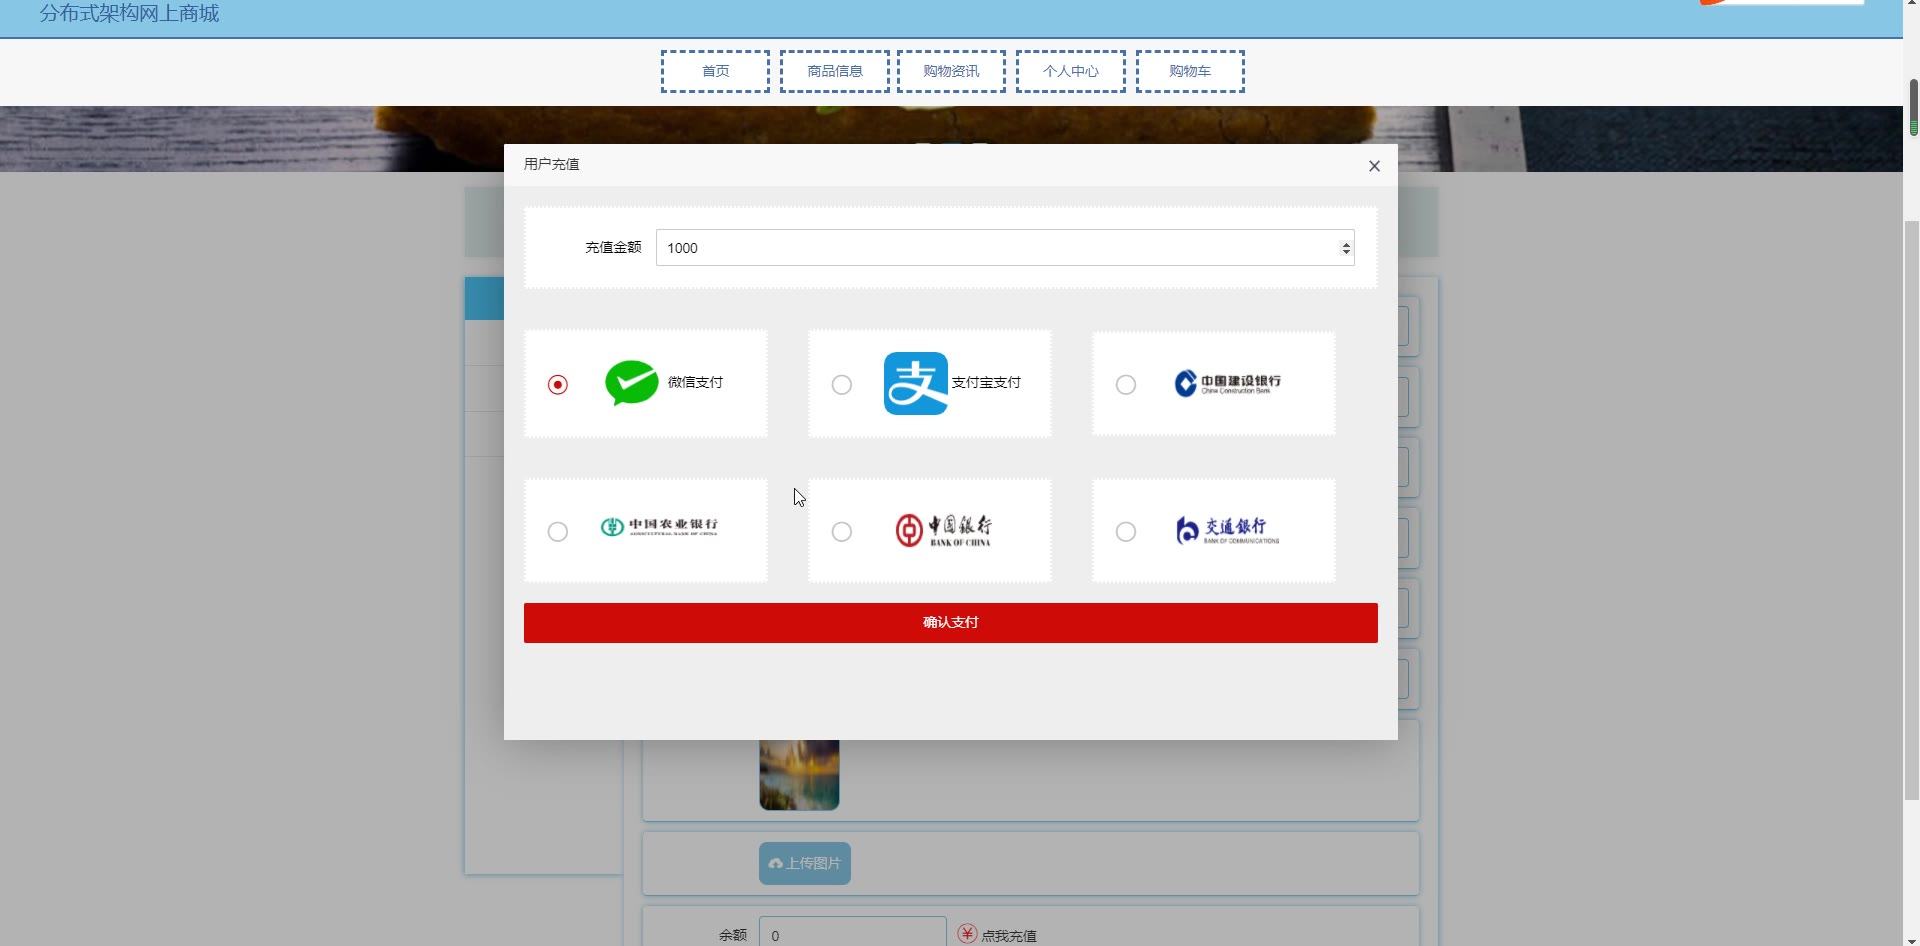This screenshot has width=1920, height=946.
Task: Click the uploaded landscape thumbnail image
Action: pos(799,775)
